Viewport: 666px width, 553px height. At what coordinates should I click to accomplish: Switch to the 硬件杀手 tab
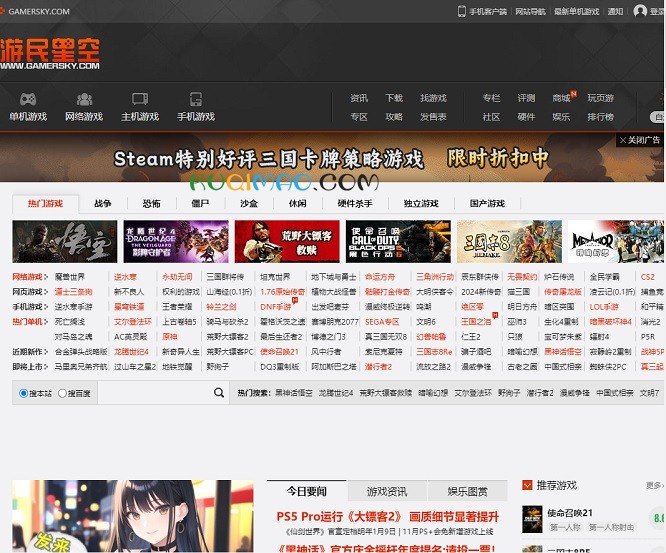click(355, 204)
